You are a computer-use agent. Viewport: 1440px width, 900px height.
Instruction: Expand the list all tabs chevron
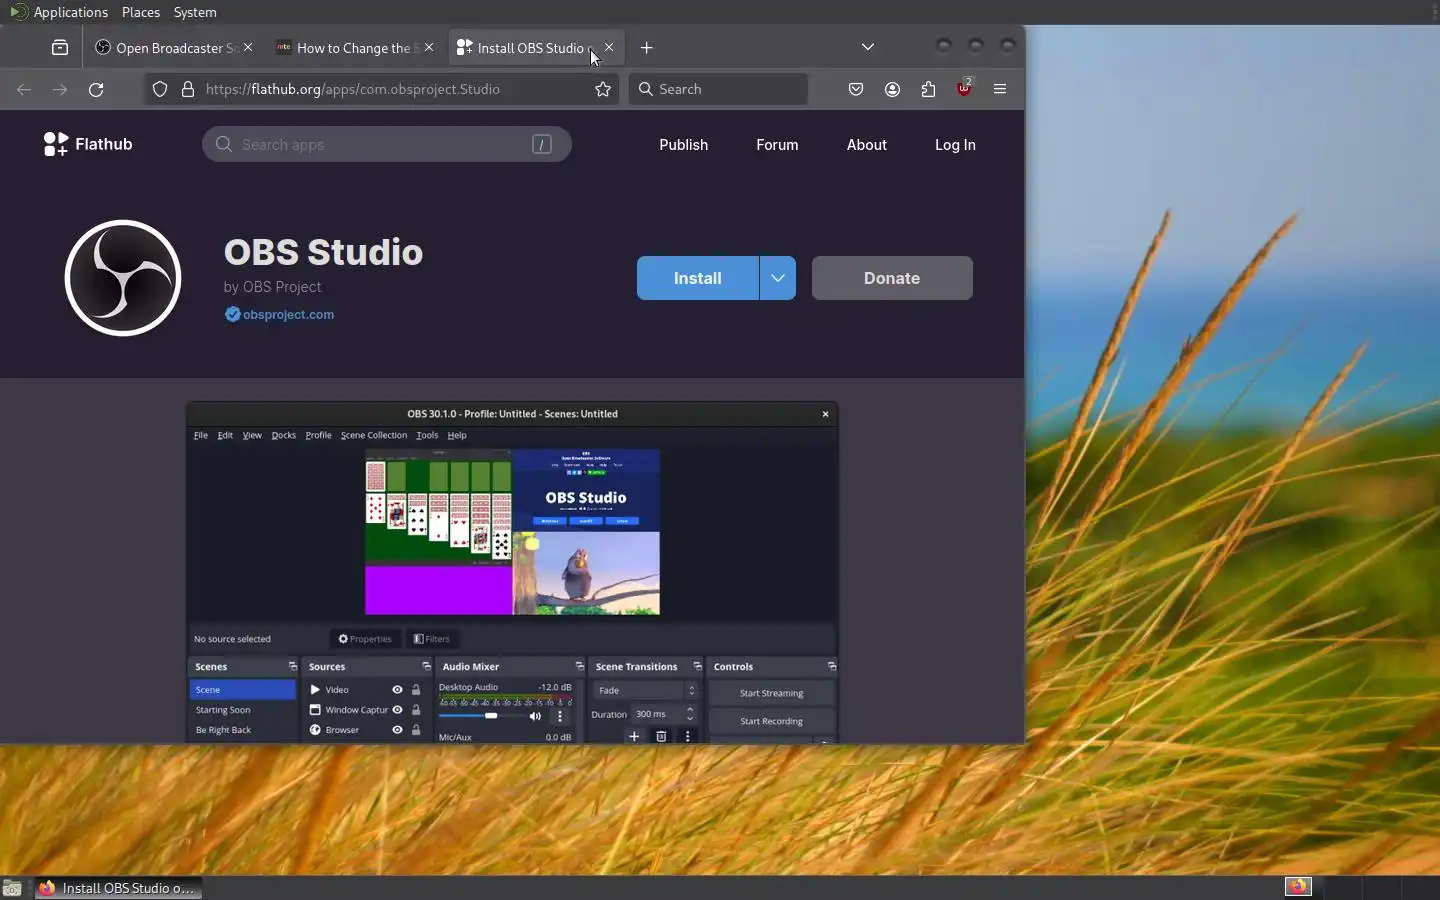point(868,47)
